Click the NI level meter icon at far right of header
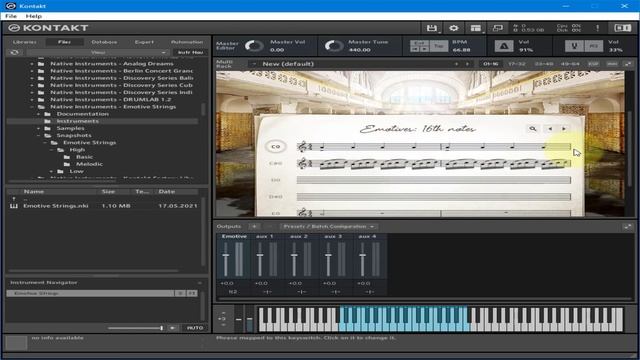The width and height of the screenshot is (640, 360). [x=622, y=28]
